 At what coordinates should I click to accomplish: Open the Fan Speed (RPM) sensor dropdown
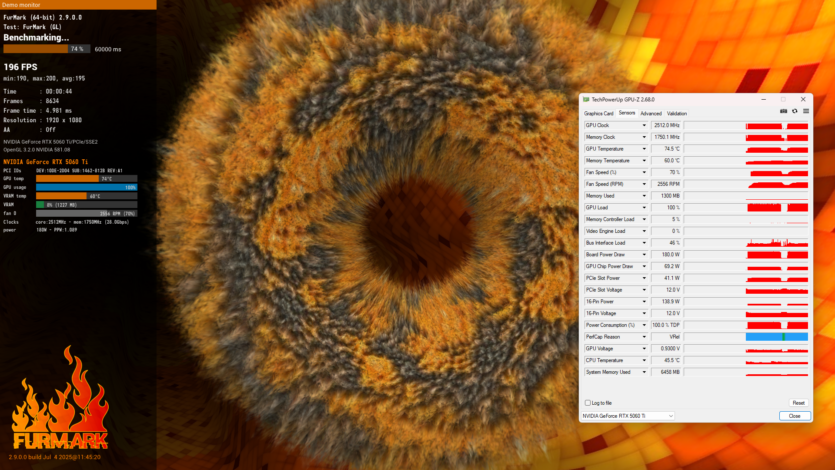pos(644,184)
